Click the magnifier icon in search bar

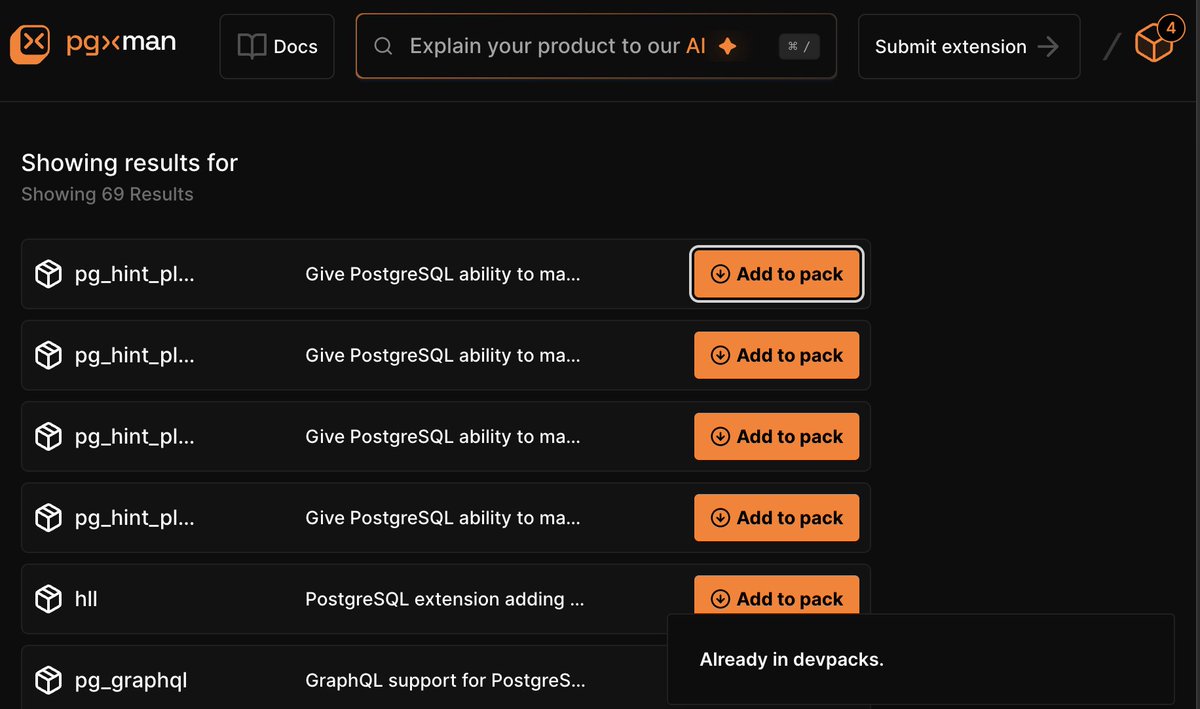coord(383,46)
